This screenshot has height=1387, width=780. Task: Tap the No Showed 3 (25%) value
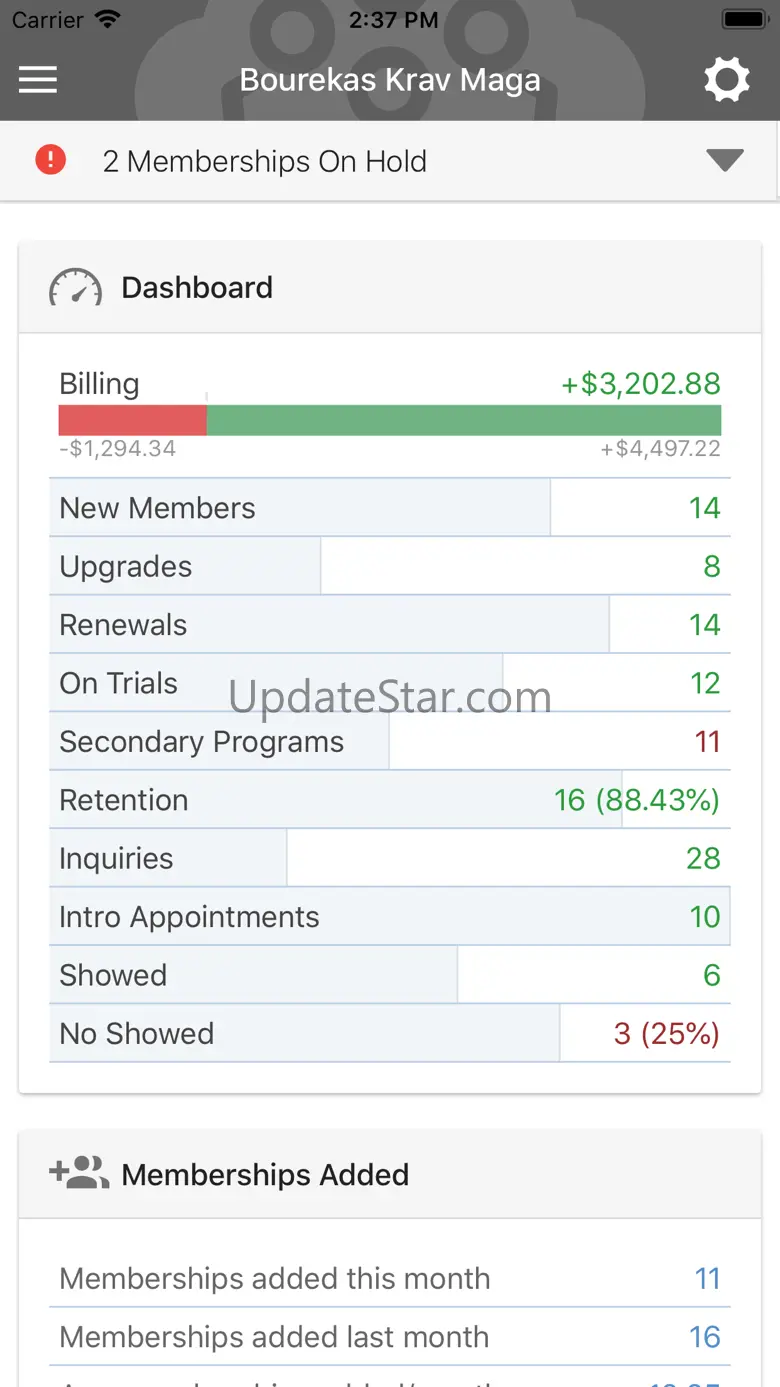666,1033
